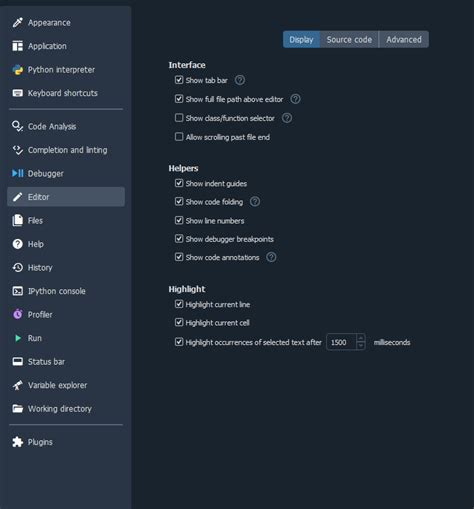Image resolution: width=474 pixels, height=509 pixels.
Task: Increase highlight delay with up arrow
Action: coord(360,338)
